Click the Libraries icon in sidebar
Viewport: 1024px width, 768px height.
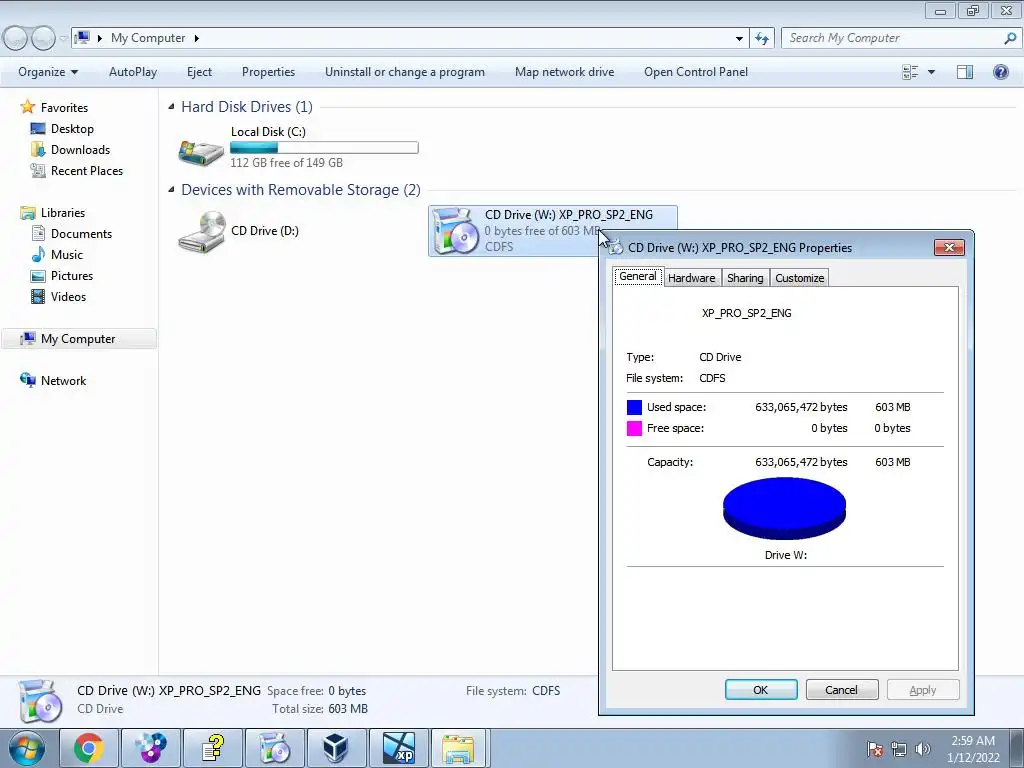(x=28, y=213)
